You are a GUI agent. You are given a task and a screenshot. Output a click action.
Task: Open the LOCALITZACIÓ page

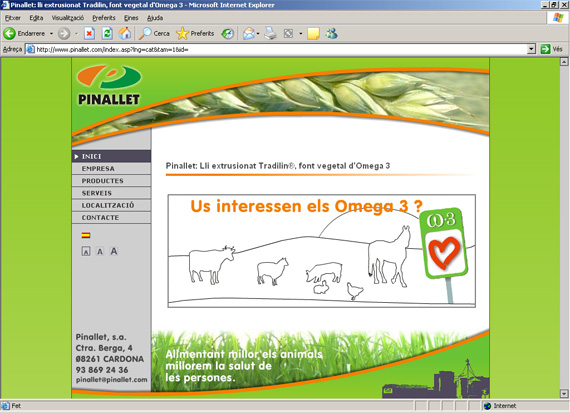click(x=111, y=205)
